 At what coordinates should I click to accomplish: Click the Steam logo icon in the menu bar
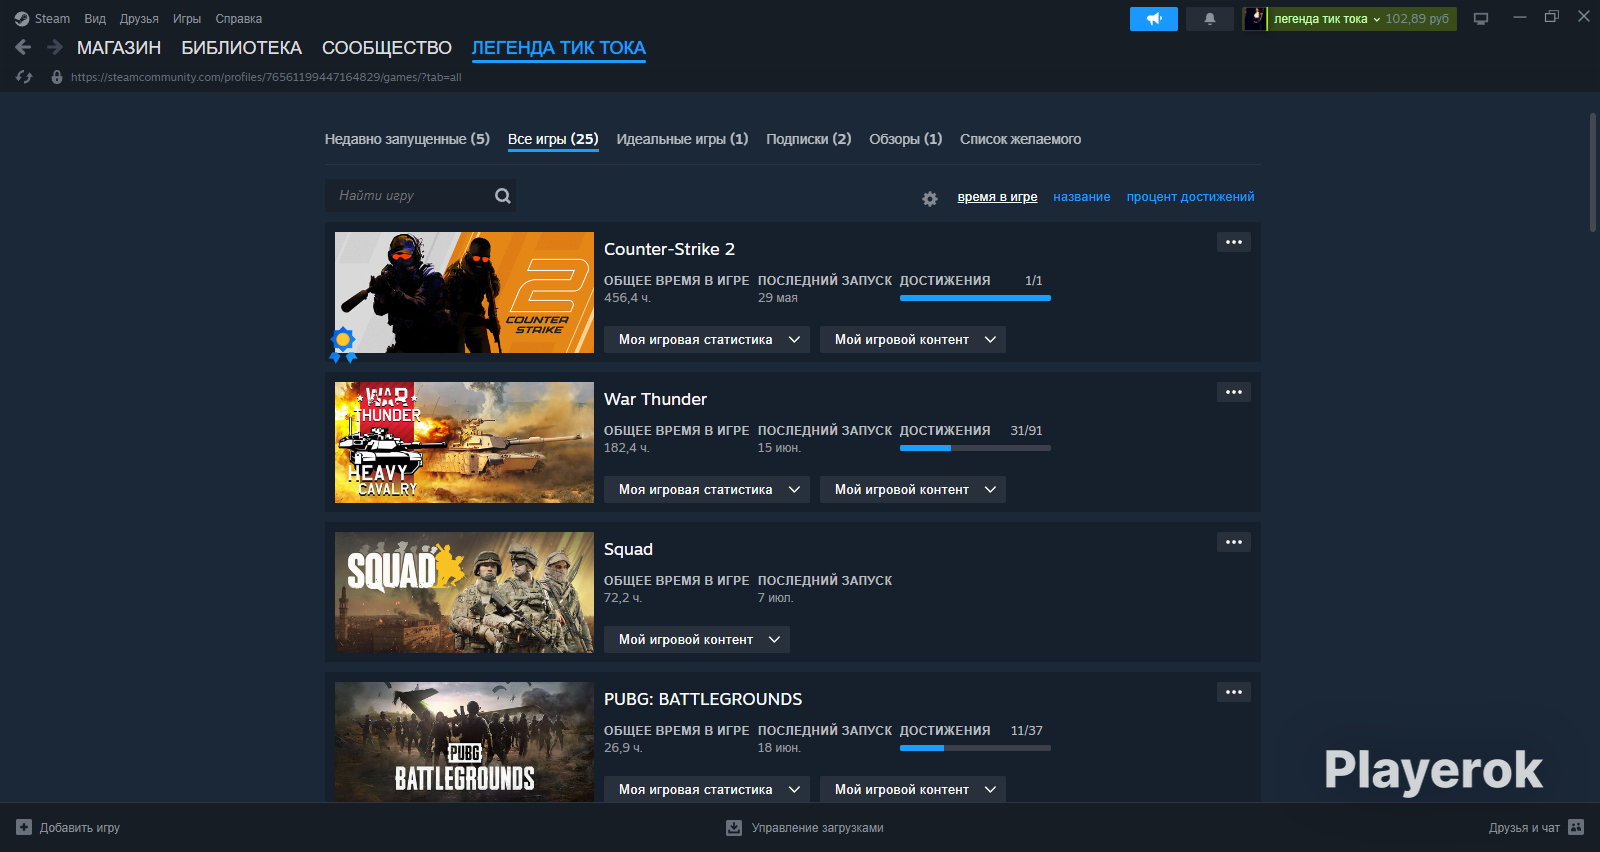pos(22,19)
